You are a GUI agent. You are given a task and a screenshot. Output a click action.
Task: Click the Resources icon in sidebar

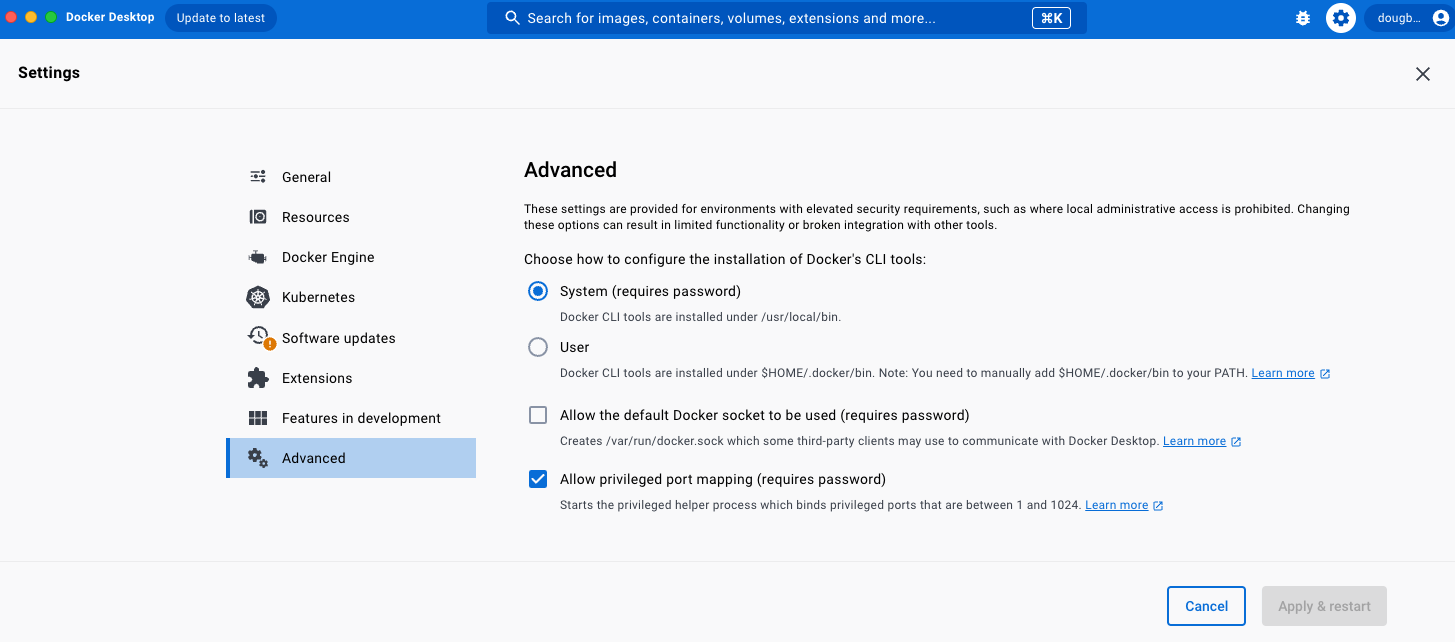coord(258,217)
